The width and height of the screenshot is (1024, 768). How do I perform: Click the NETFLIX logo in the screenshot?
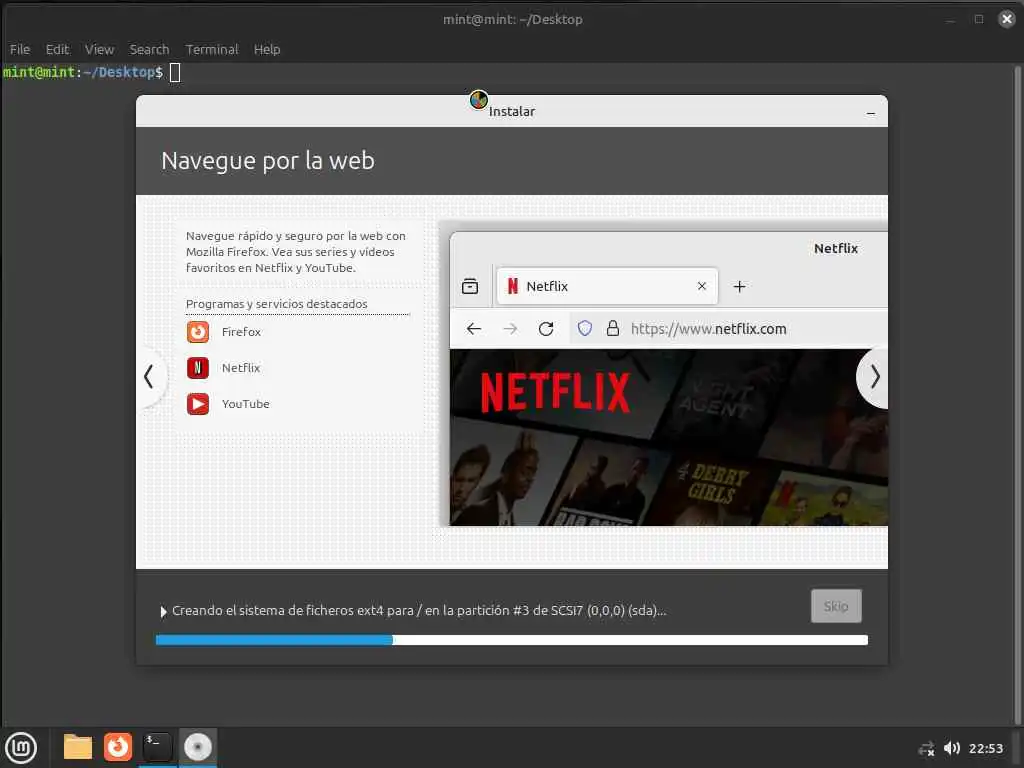point(556,392)
